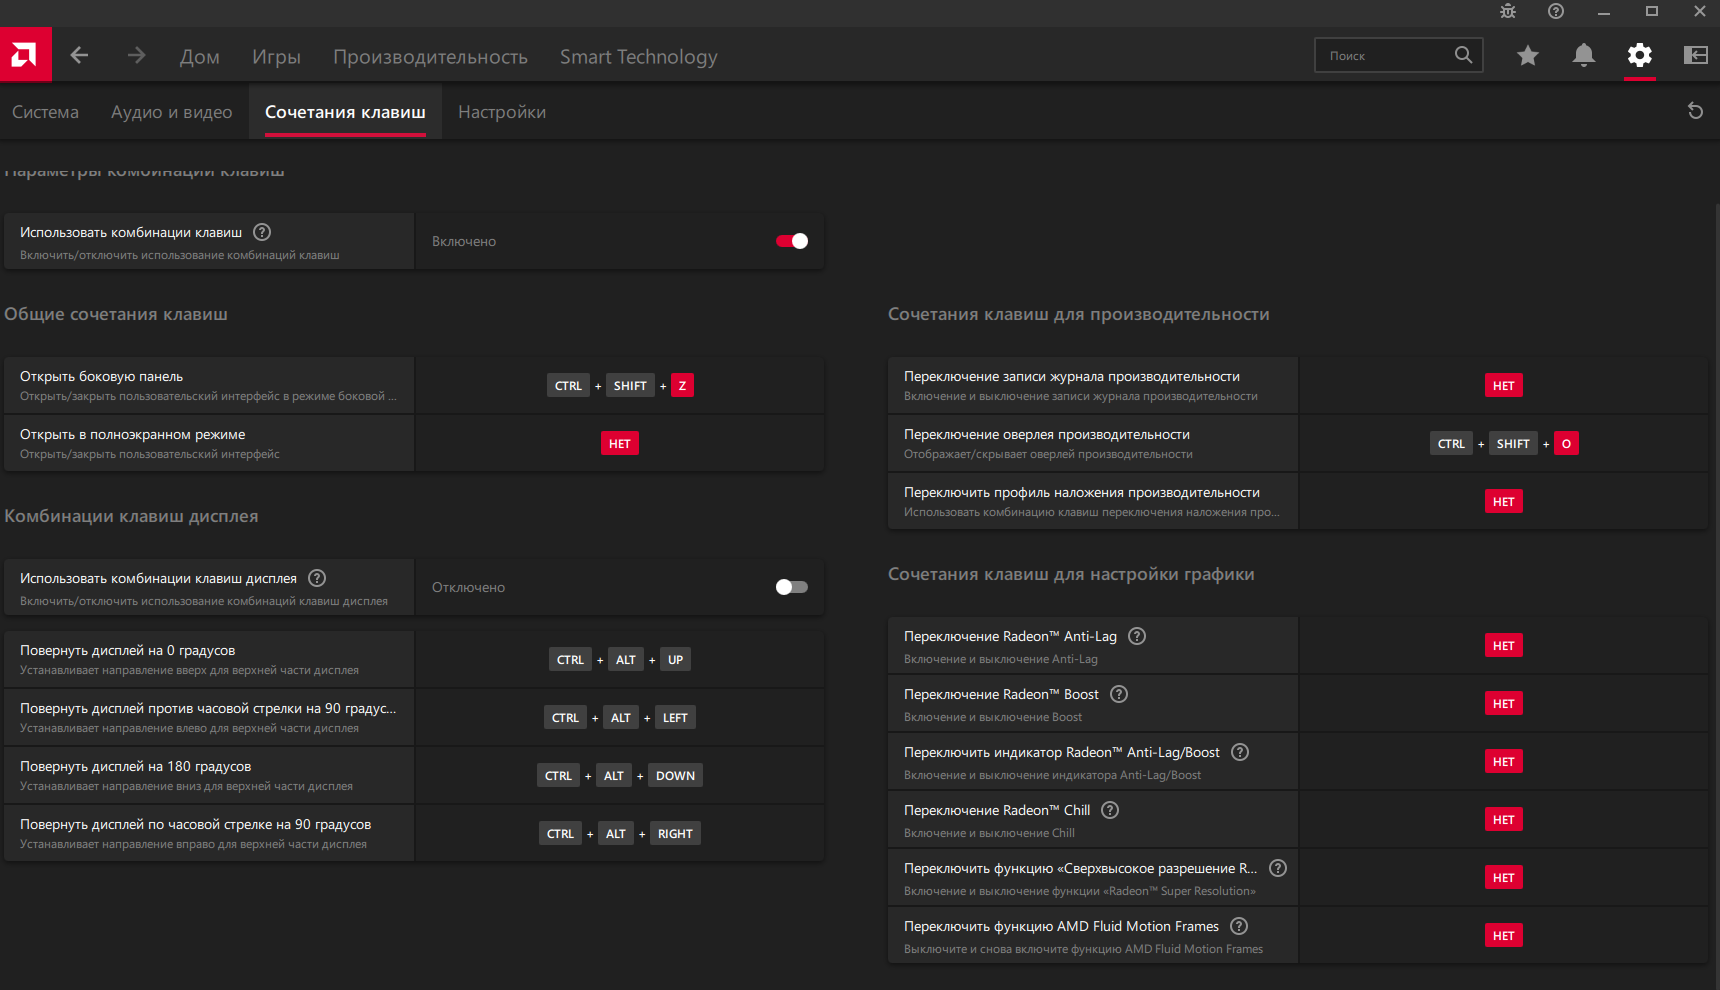Switch to the Система sub-tab
Viewport: 1720px width, 990px height.
coord(45,112)
